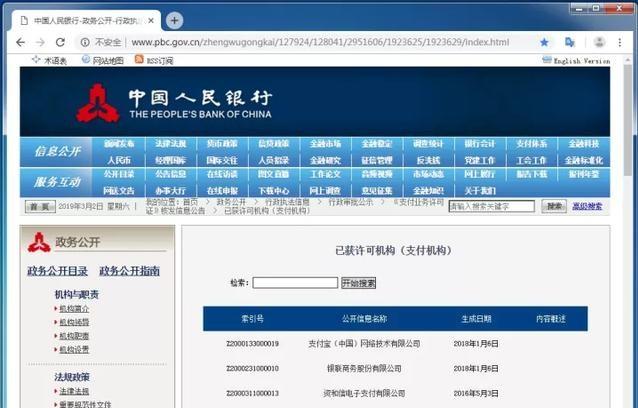Reload the page with the refresh icon
The width and height of the screenshot is (638, 408).
(61, 42)
